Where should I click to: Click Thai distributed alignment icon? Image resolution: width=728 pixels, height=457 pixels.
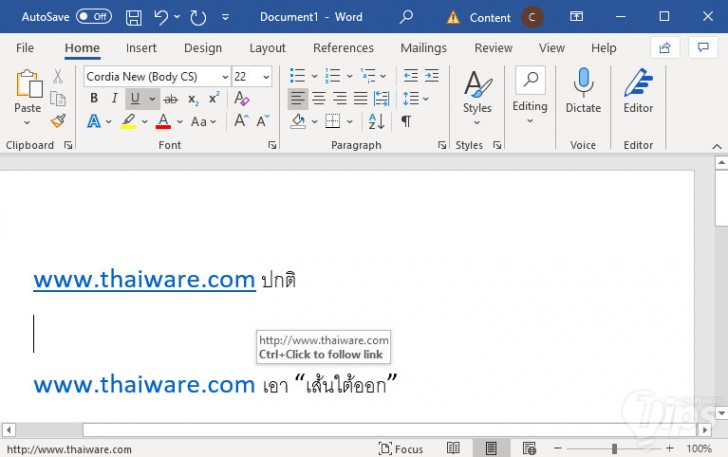click(382, 98)
